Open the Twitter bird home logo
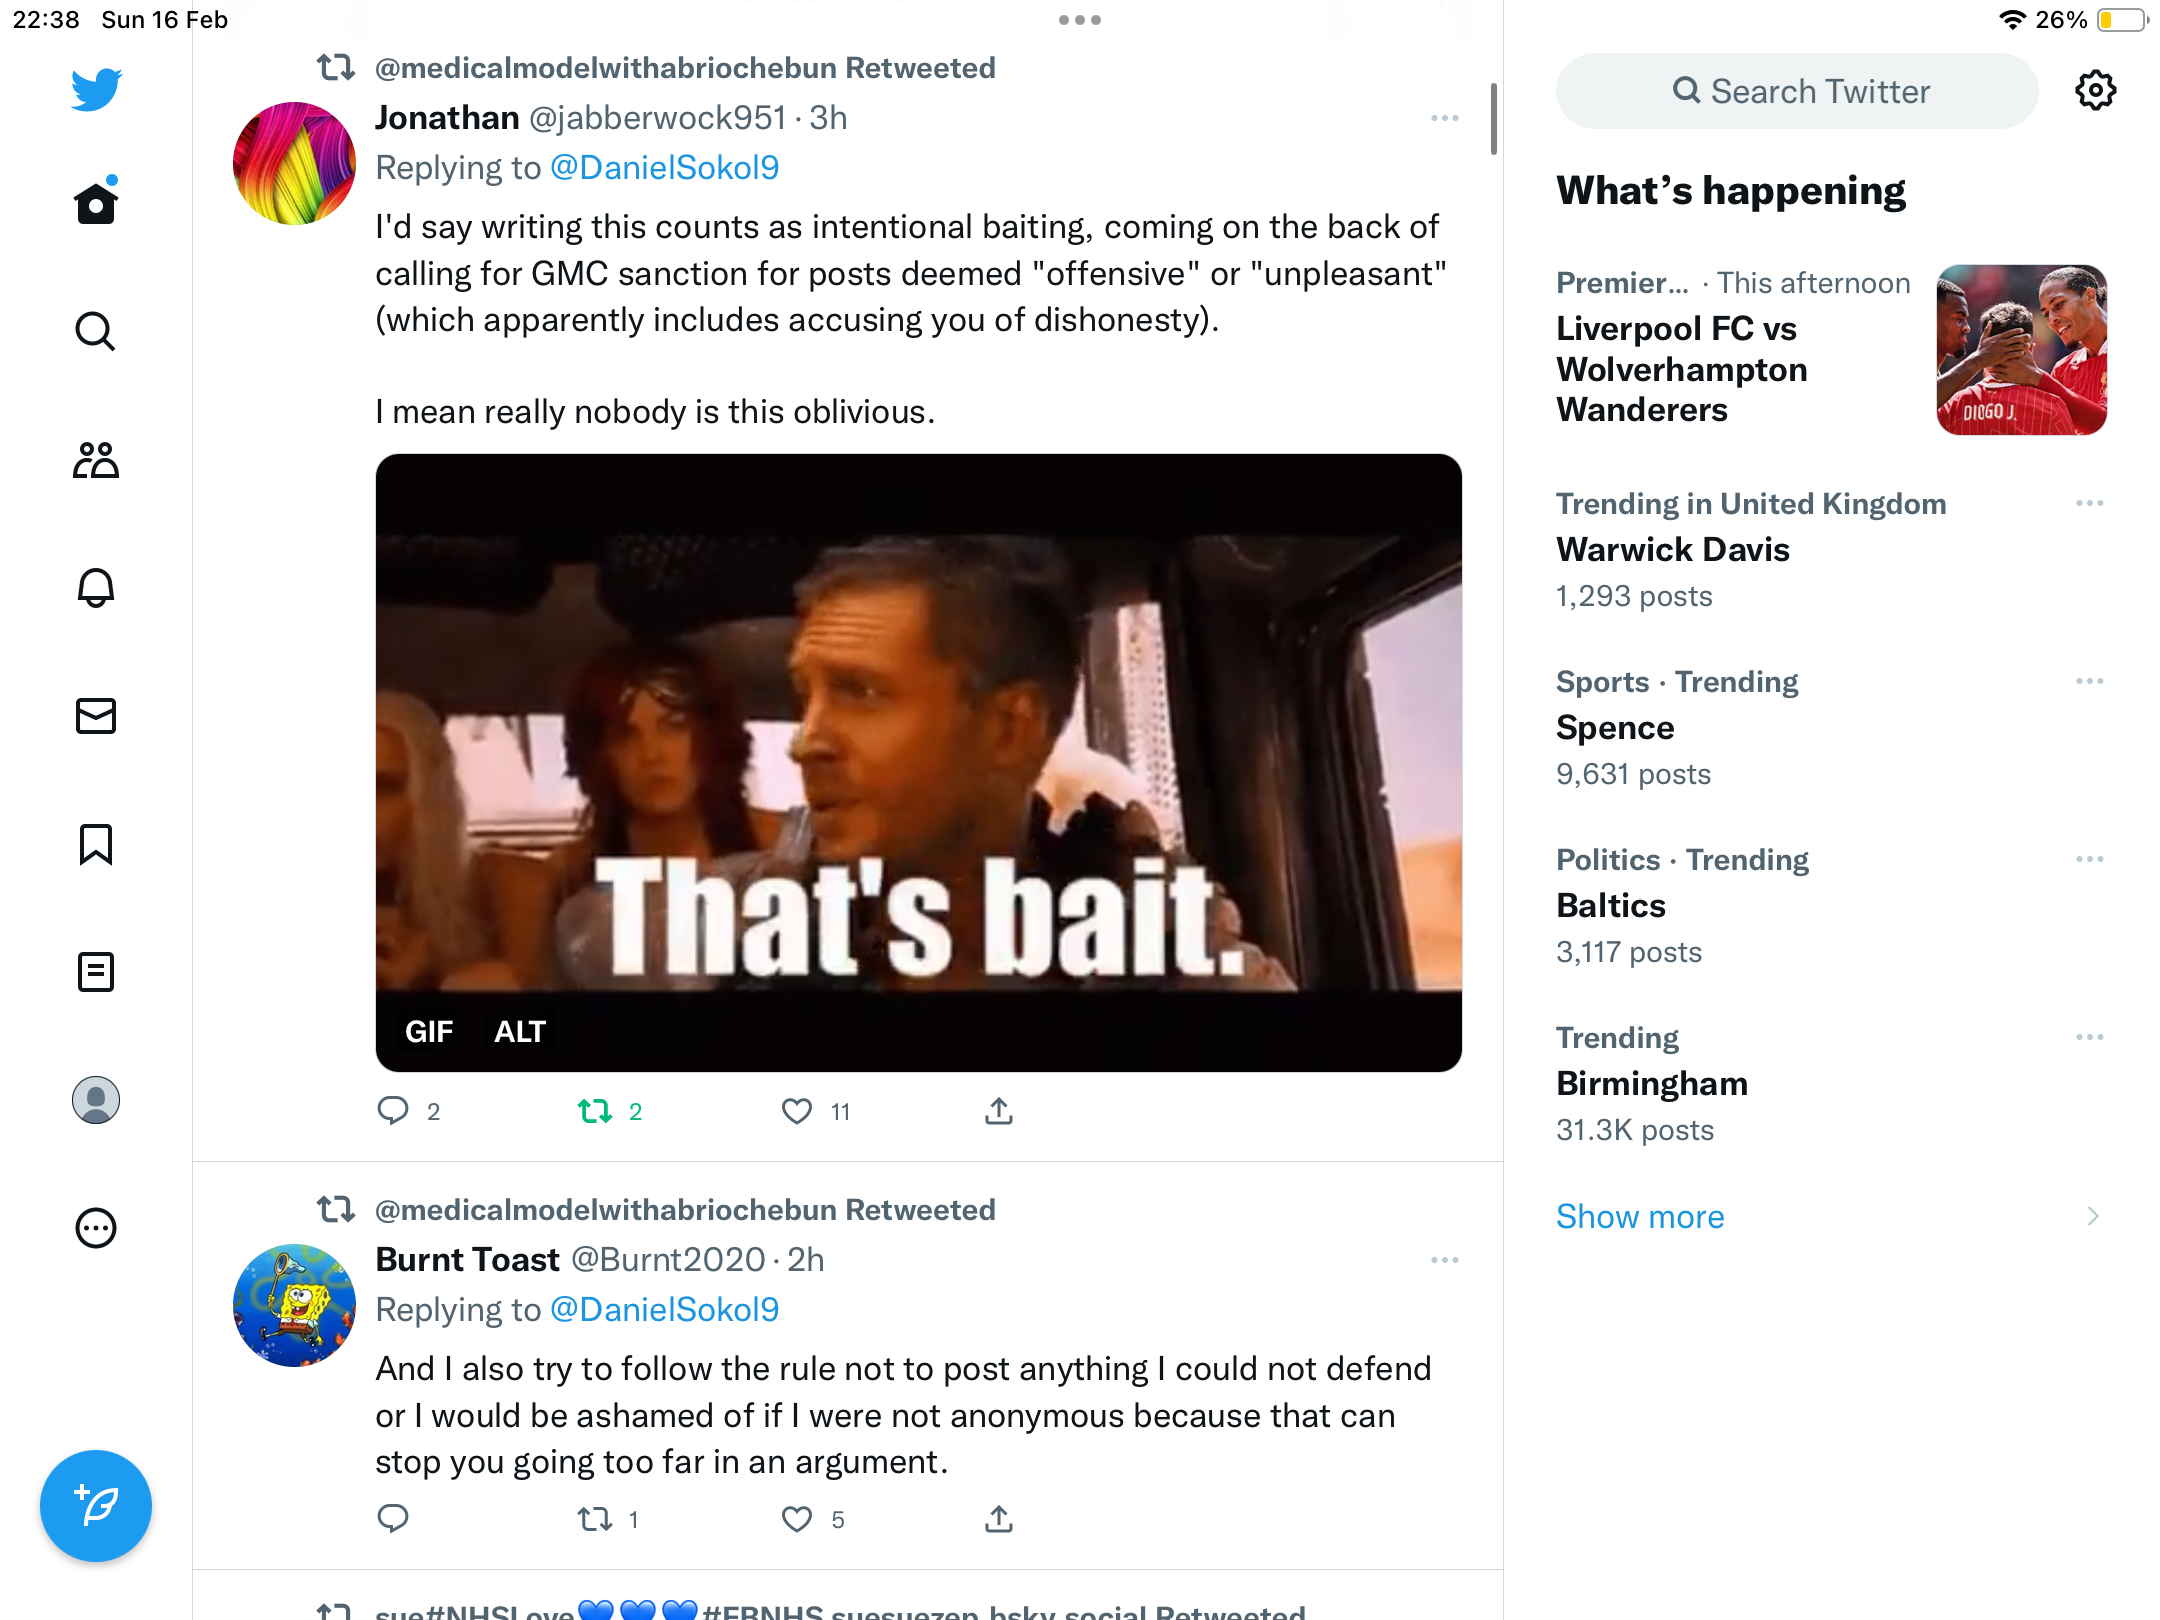The width and height of the screenshot is (2160, 1620). coord(96,90)
